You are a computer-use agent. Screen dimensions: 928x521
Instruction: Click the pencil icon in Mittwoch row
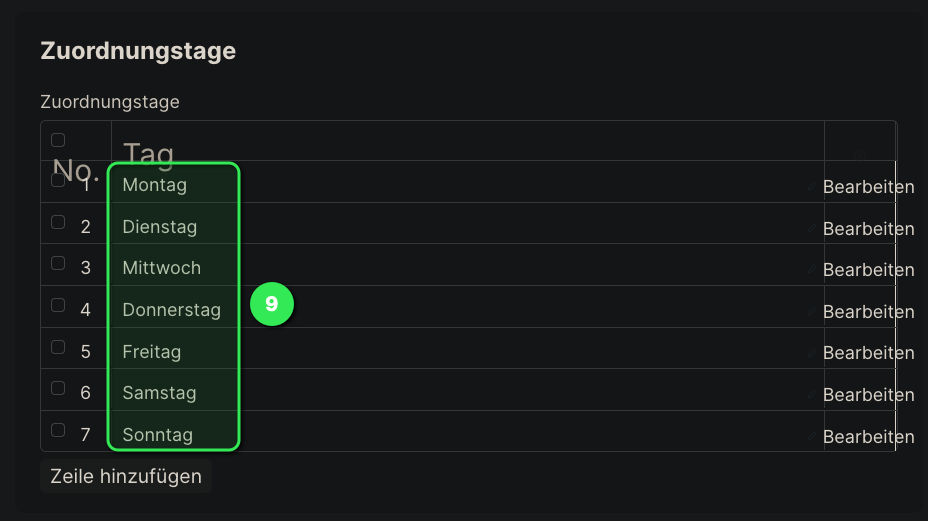pos(811,270)
